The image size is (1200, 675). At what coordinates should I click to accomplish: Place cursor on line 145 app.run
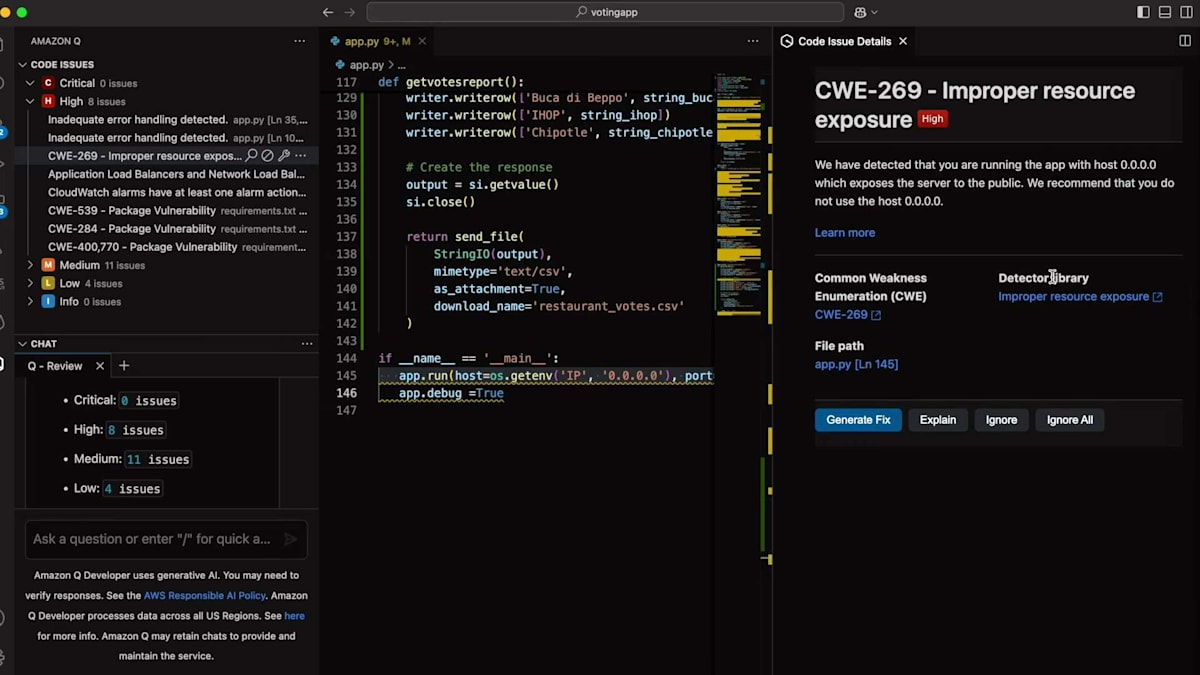[545, 376]
